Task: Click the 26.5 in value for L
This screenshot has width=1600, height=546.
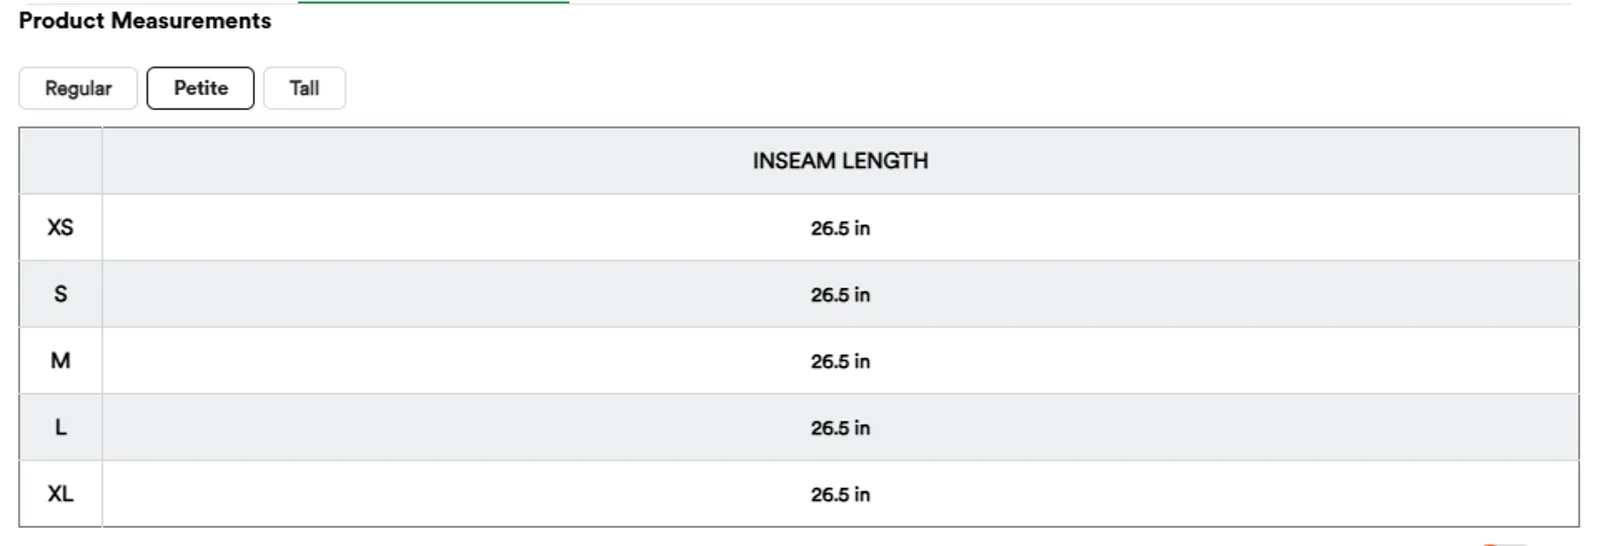Action: point(840,428)
